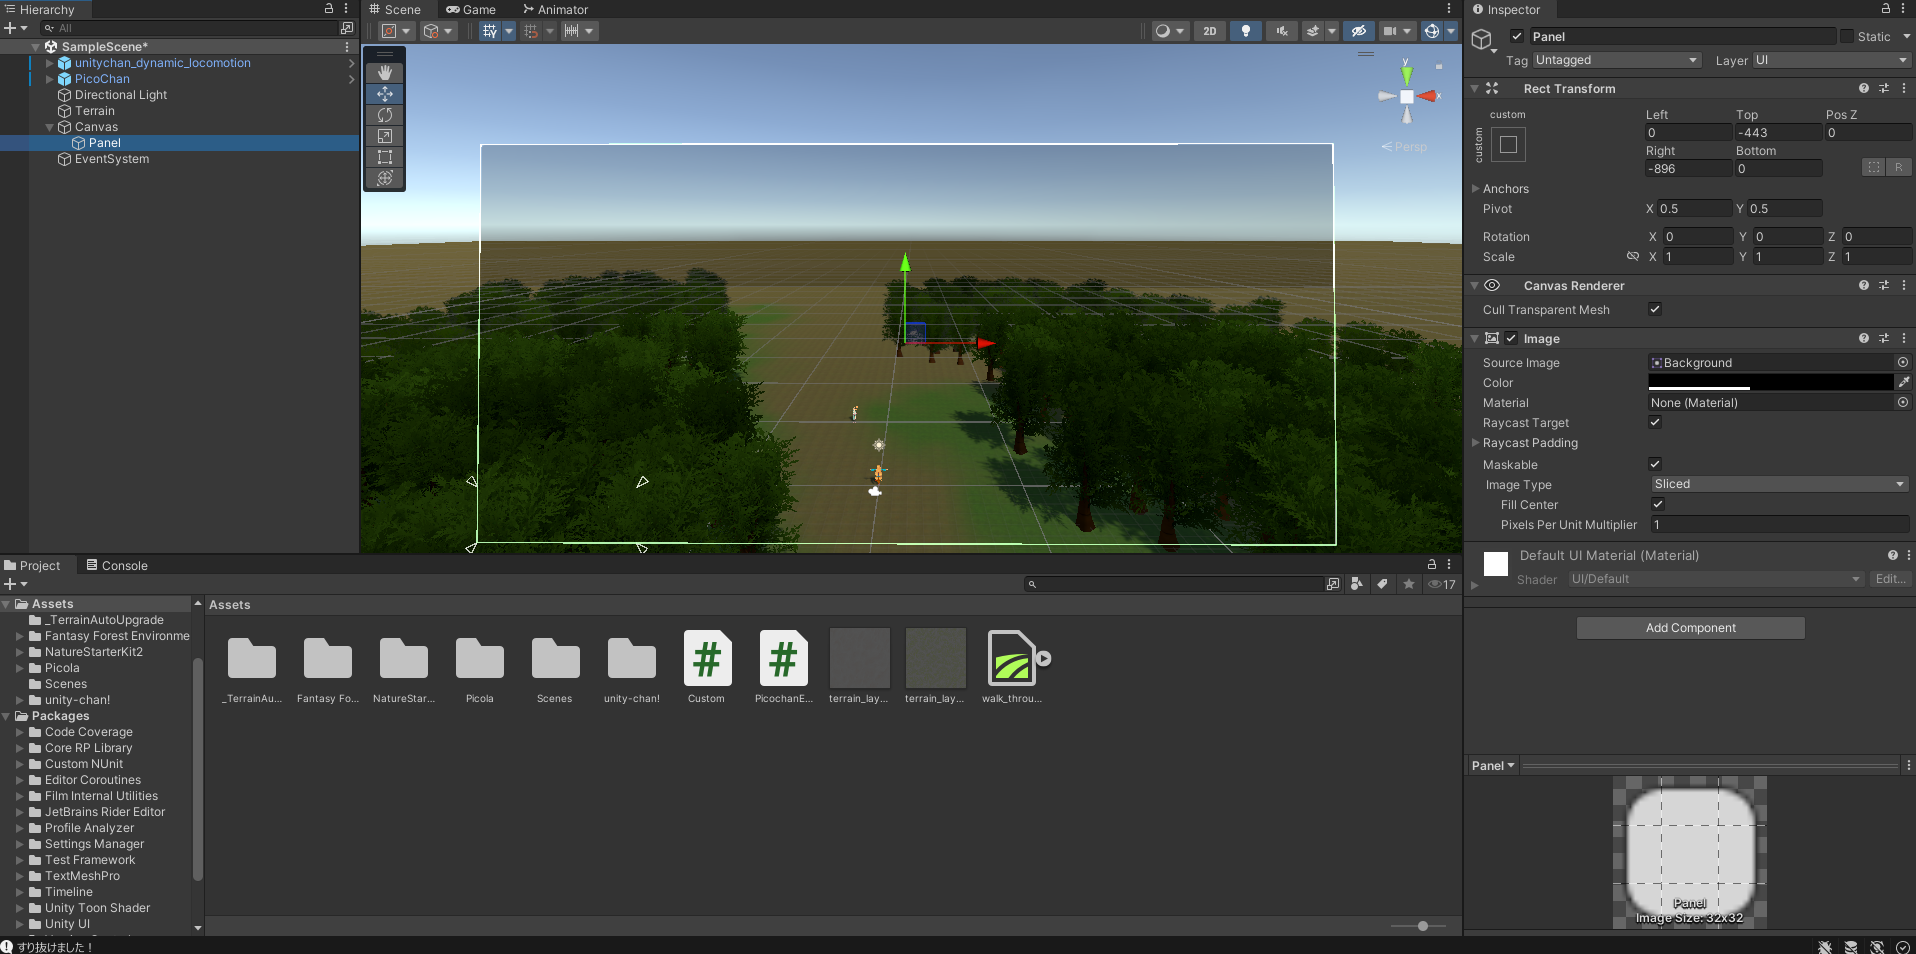Open the Image Type dropdown set to Sliced

pos(1780,484)
